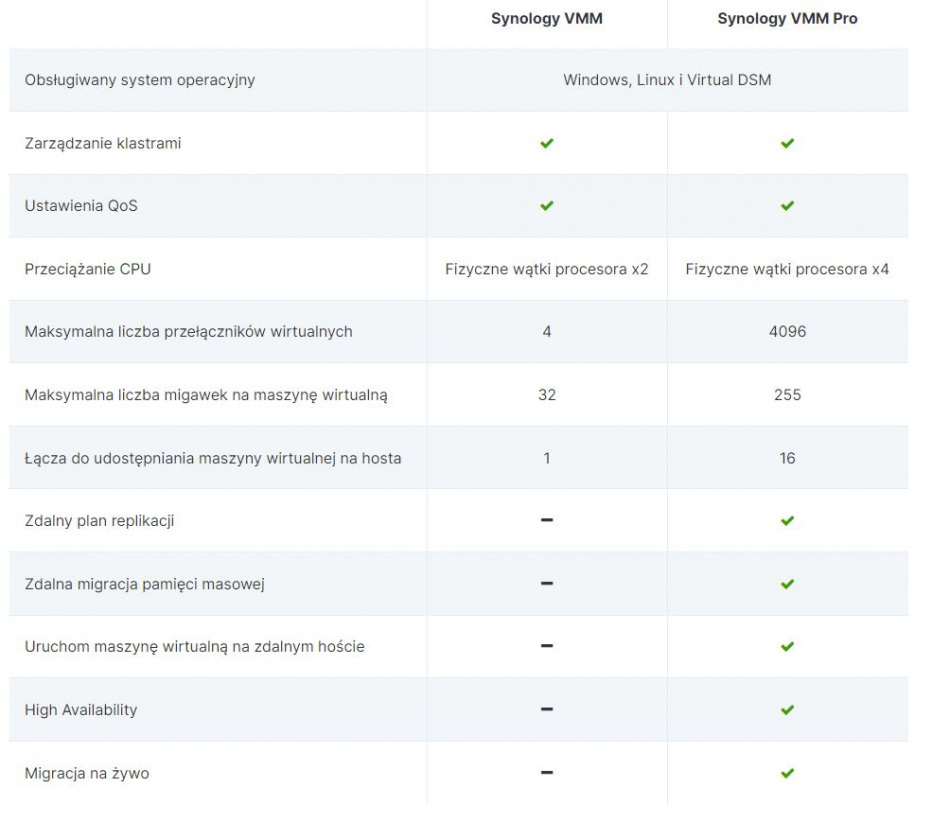Click the VMM dash for High Availability

(x=547, y=709)
